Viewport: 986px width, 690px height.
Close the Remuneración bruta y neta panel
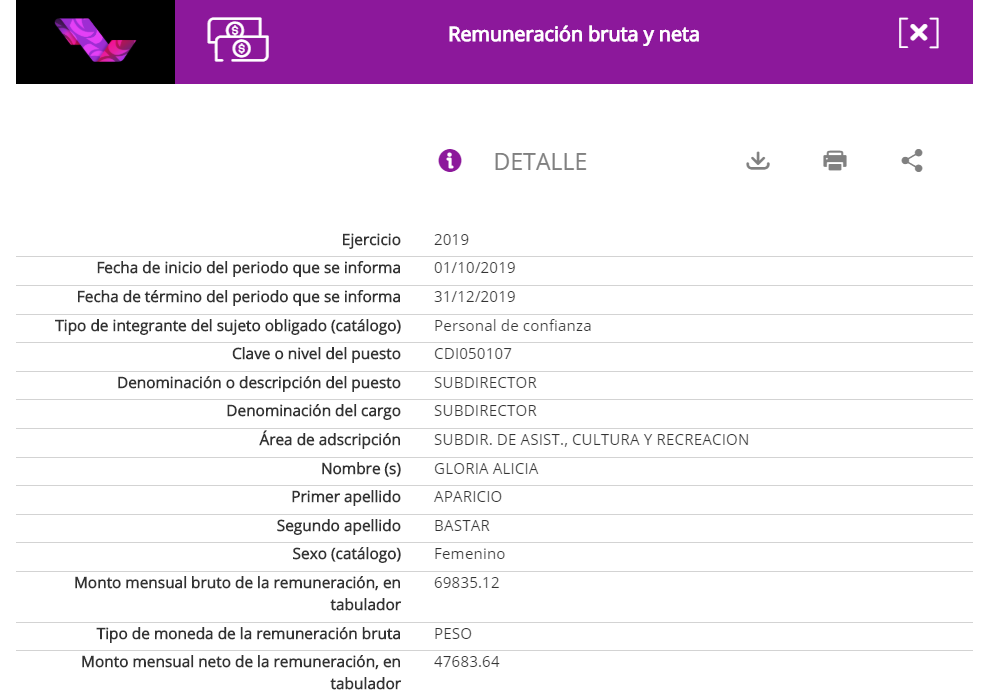click(919, 33)
